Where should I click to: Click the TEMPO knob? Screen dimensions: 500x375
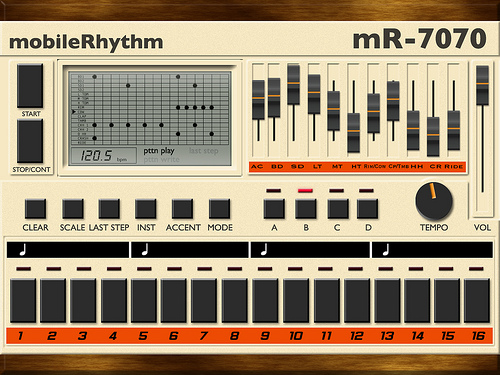point(434,201)
